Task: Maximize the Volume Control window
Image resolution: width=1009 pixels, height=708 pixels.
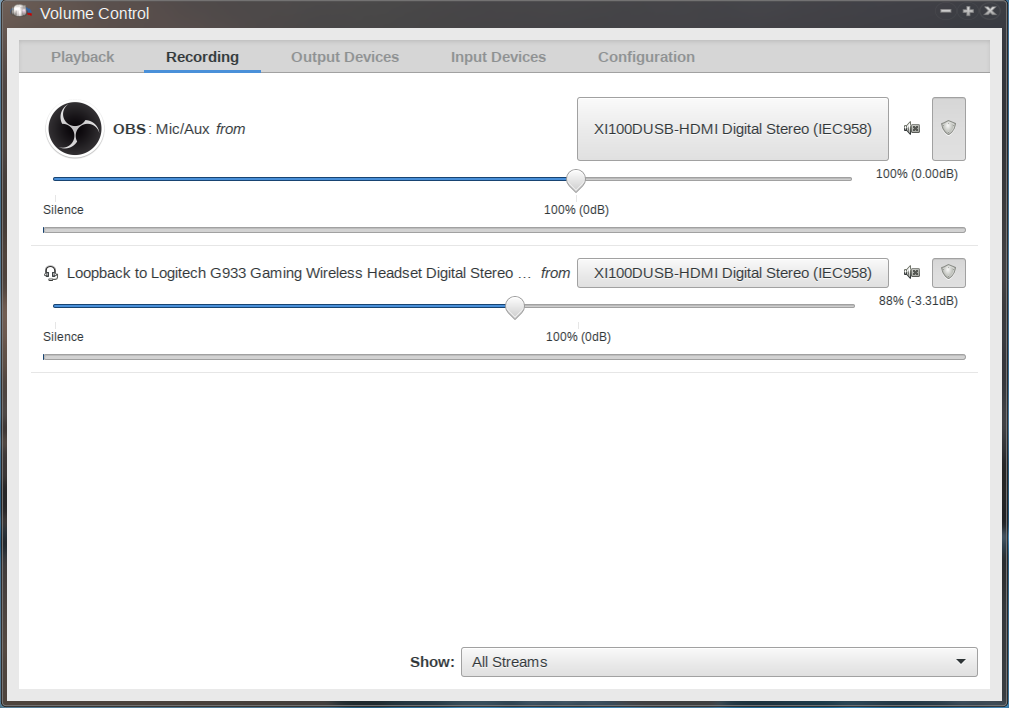Action: [x=968, y=11]
